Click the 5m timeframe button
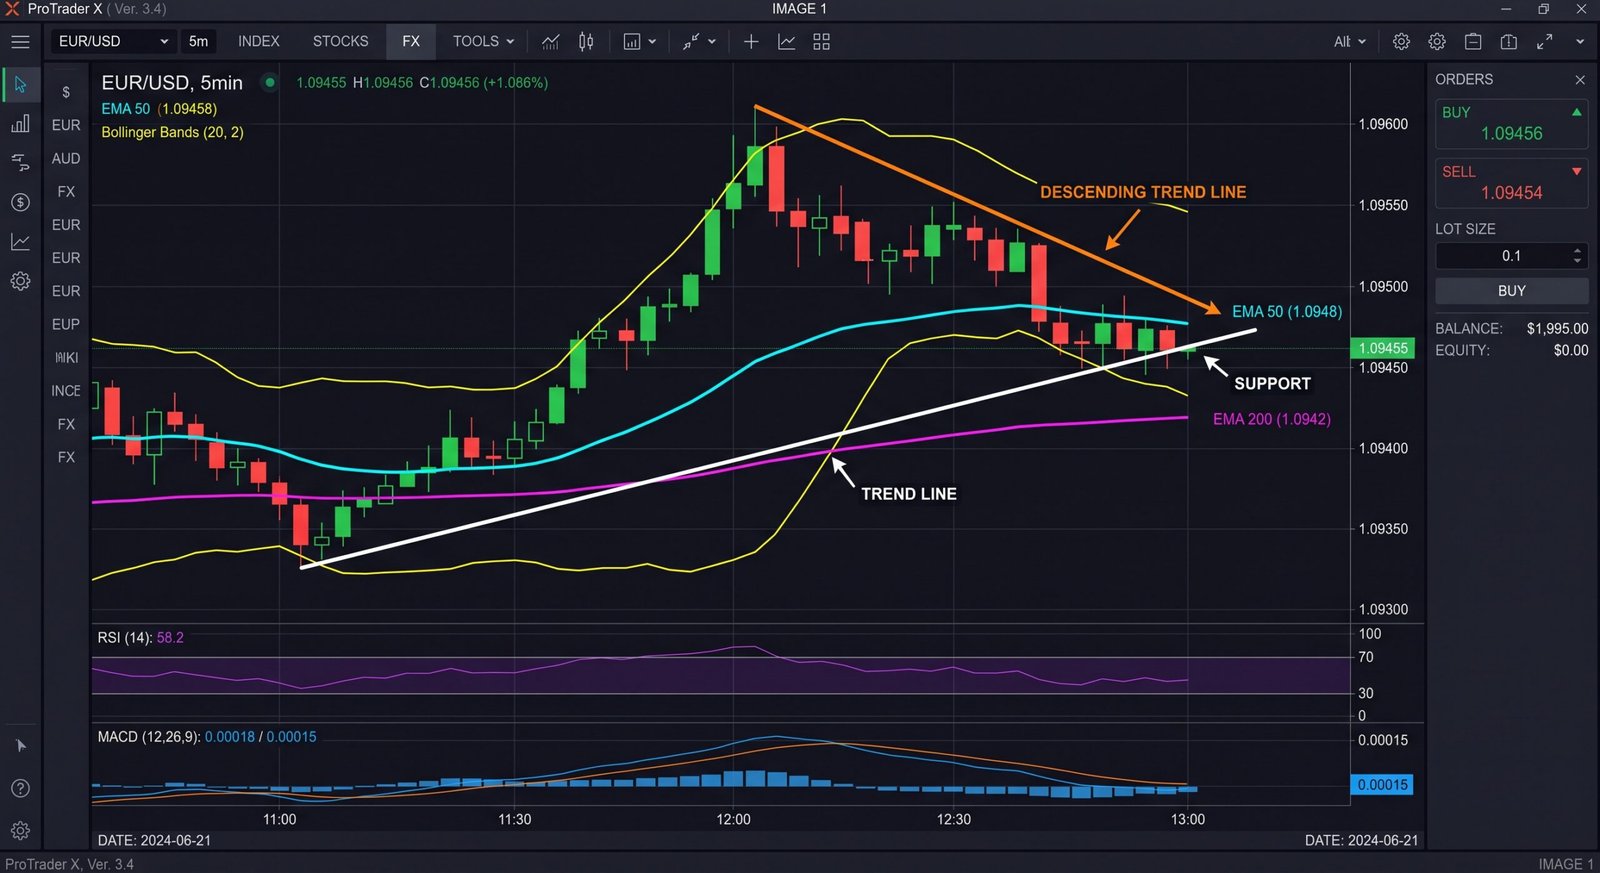 [x=198, y=42]
